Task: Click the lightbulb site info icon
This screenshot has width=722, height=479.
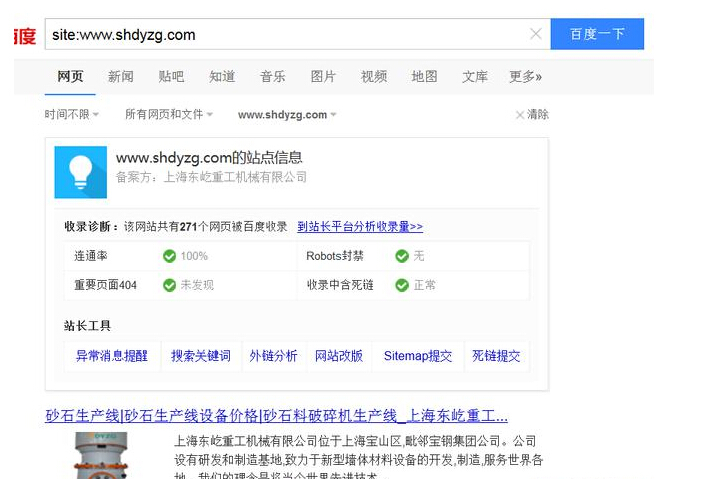Action: [x=81, y=172]
